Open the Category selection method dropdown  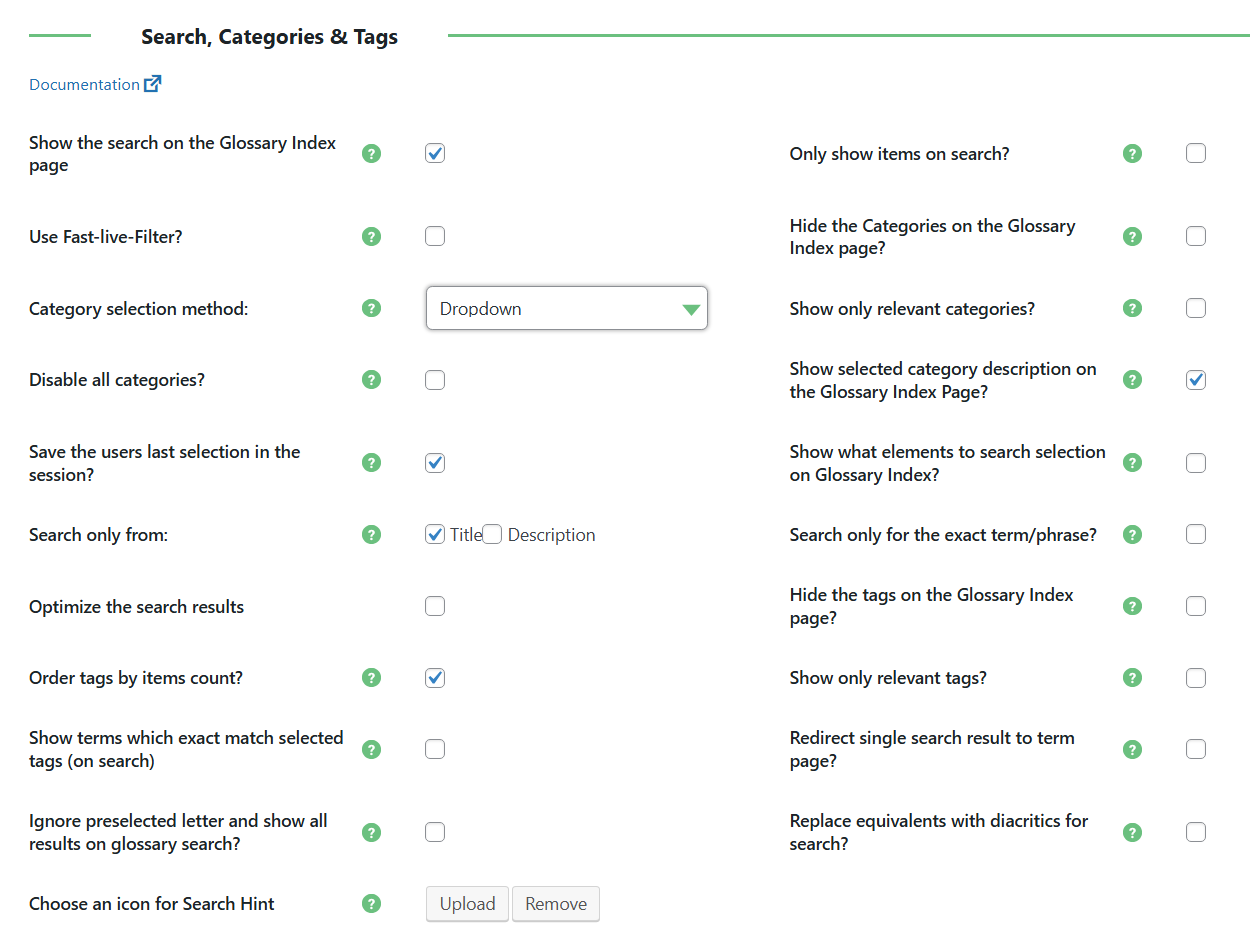[x=567, y=308]
